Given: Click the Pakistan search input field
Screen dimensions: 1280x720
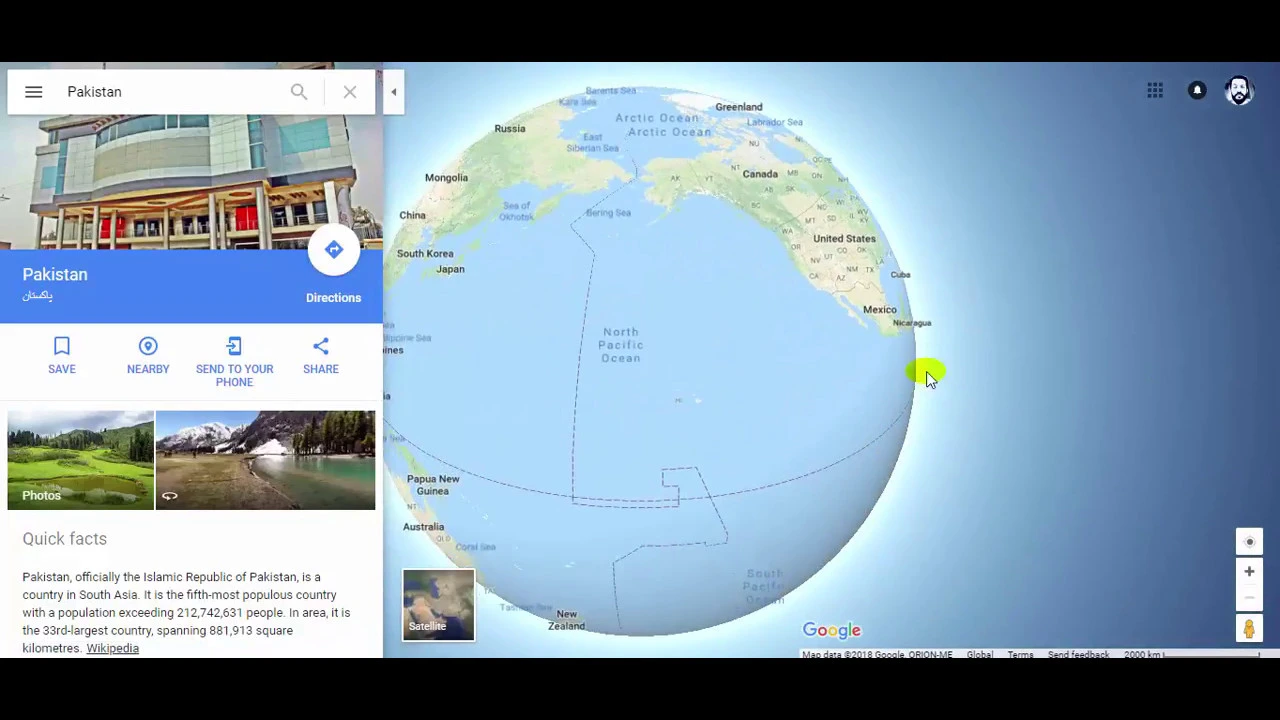Looking at the screenshot, I should (x=170, y=92).
